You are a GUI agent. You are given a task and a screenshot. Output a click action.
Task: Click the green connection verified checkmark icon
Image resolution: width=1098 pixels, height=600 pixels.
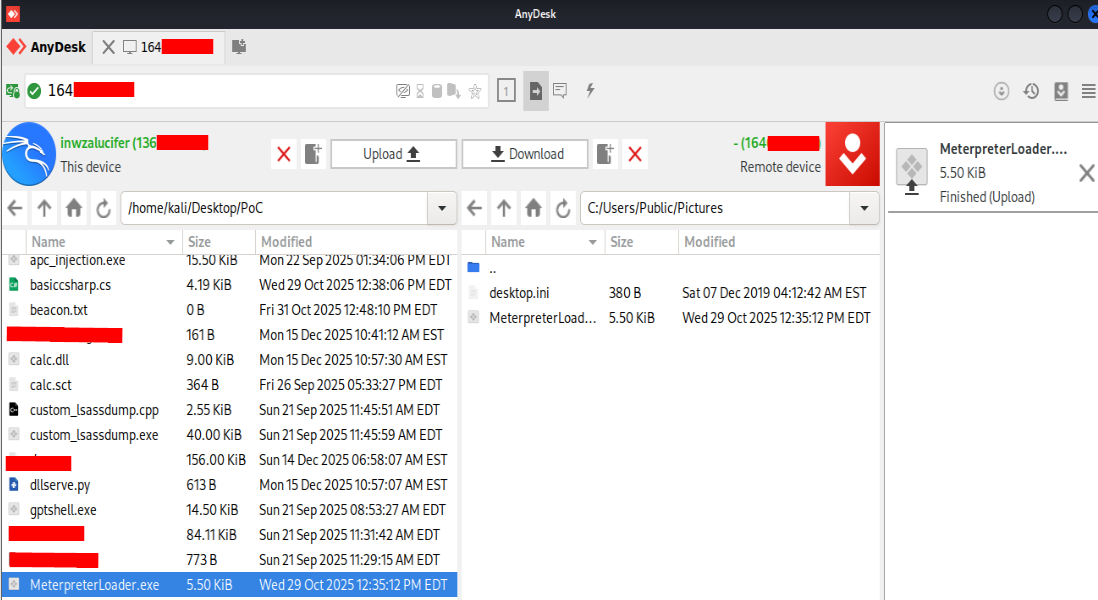coord(34,90)
